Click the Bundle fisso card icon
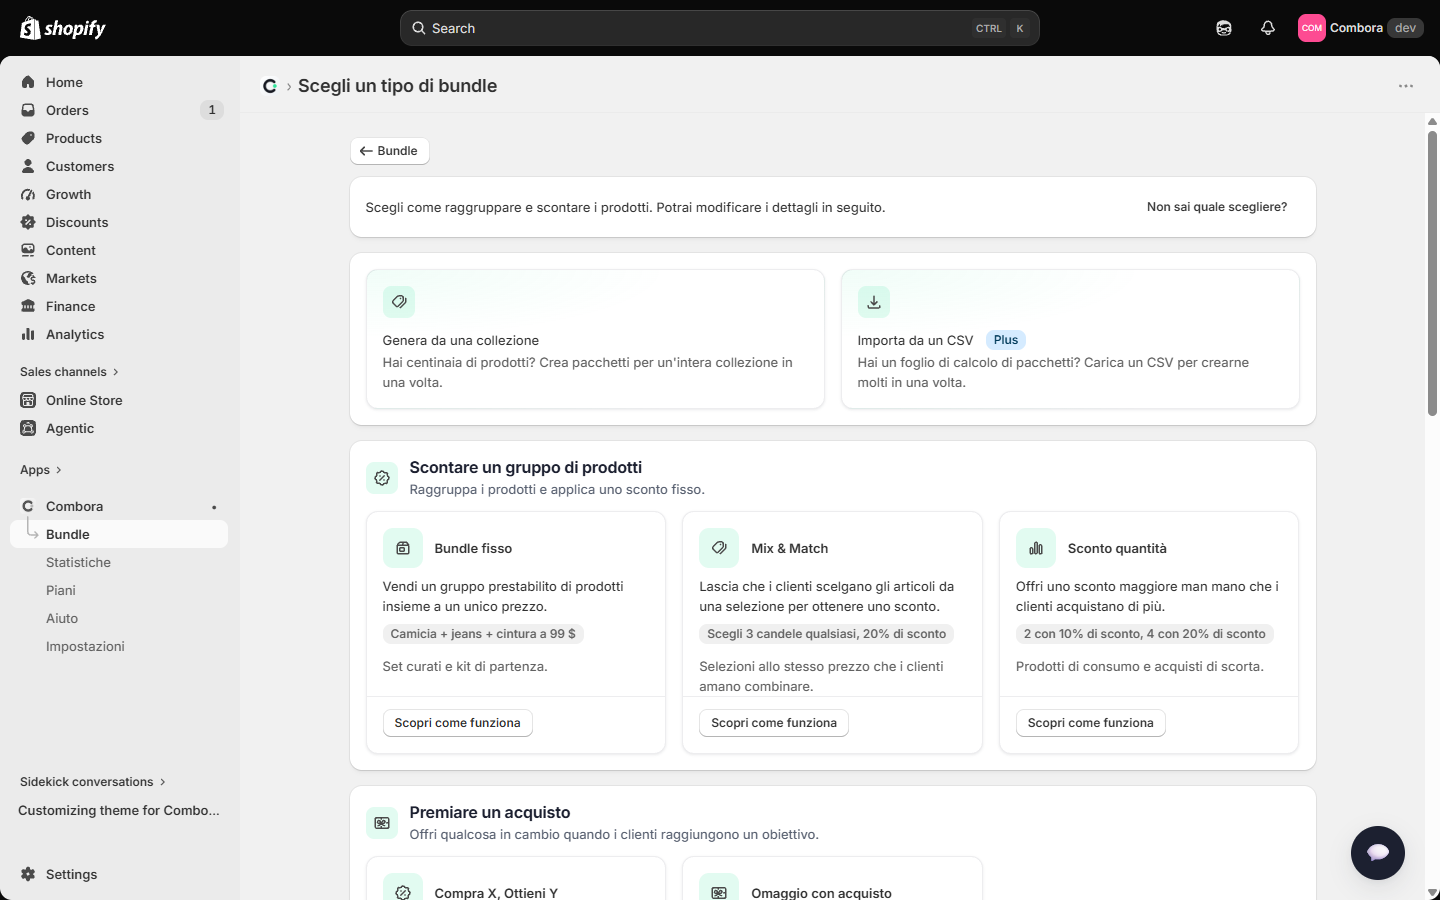 point(403,548)
